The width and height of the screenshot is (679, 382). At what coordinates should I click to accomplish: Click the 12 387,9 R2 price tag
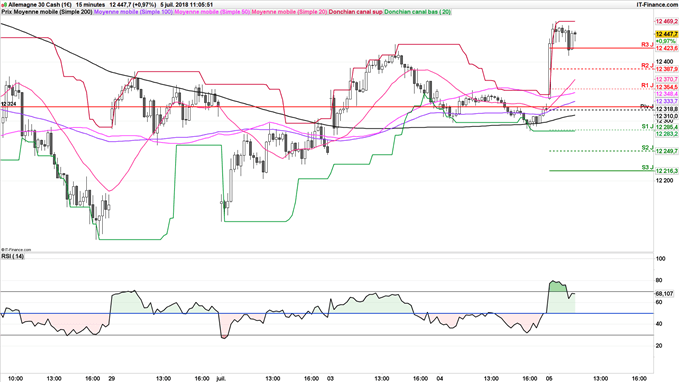(666, 69)
